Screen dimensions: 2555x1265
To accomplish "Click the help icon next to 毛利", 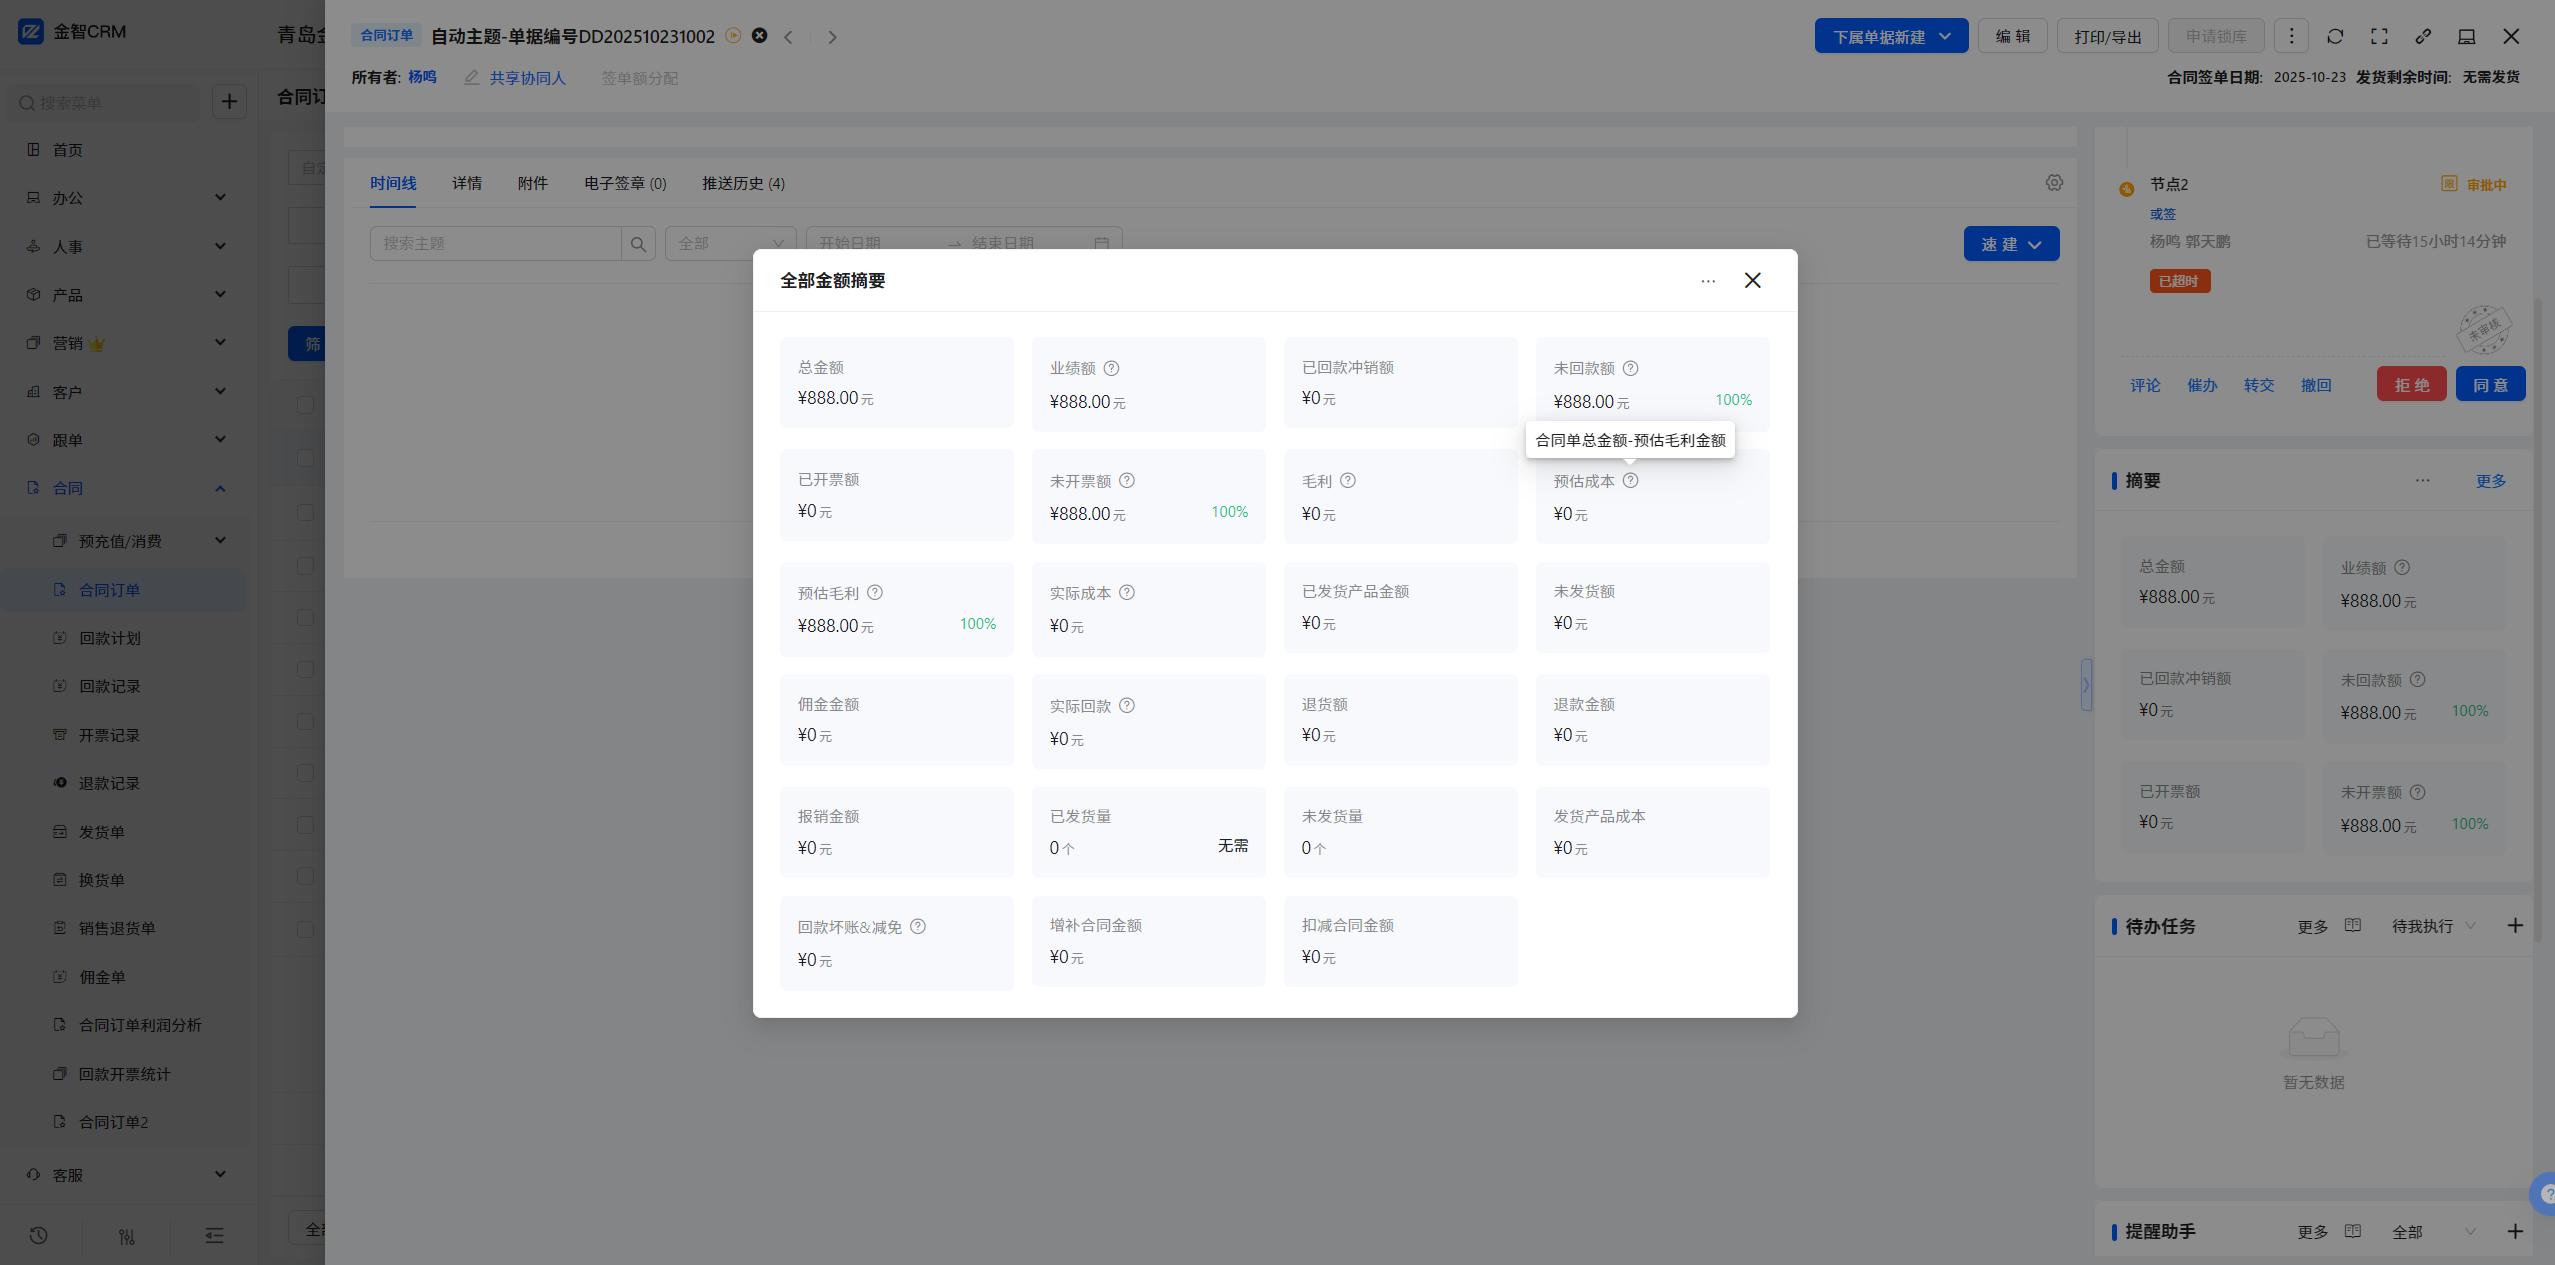I will pos(1348,481).
